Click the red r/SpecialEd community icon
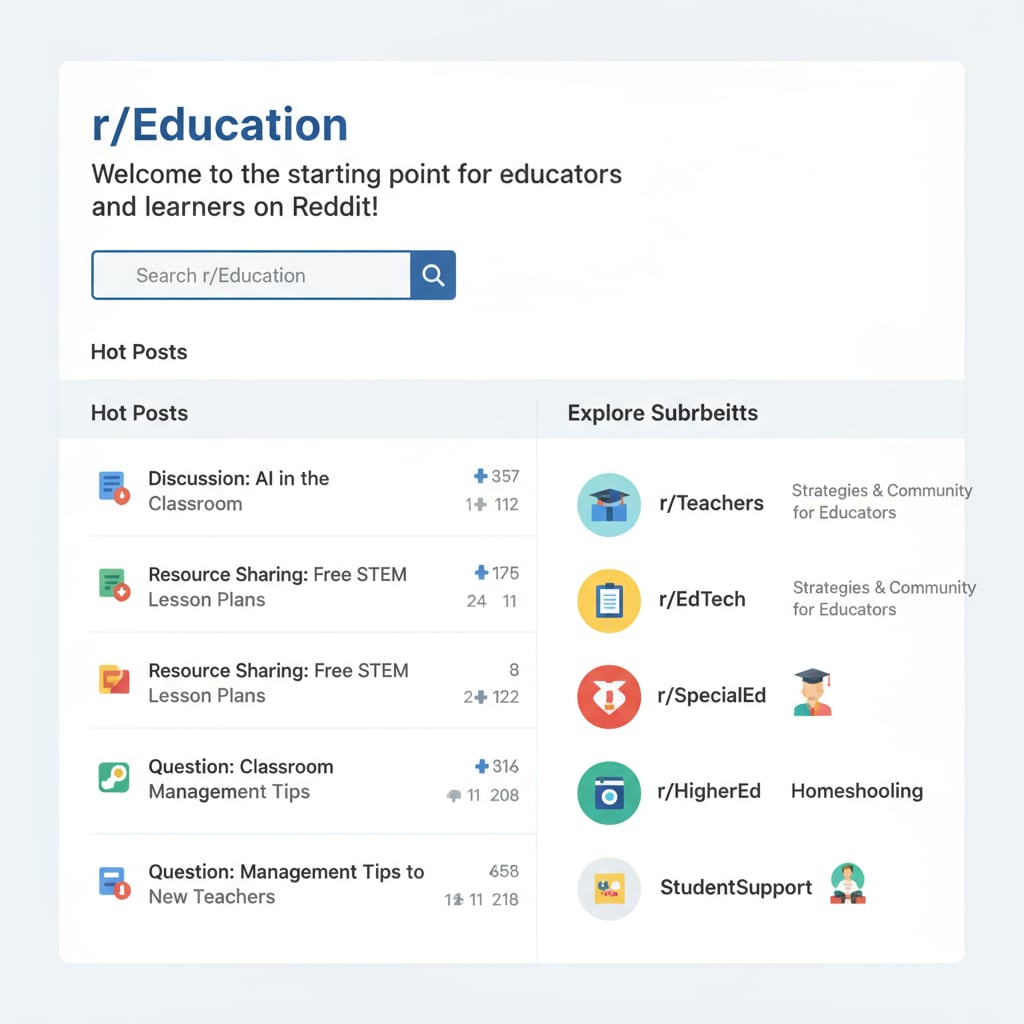Viewport: 1024px width, 1024px height. coord(609,696)
